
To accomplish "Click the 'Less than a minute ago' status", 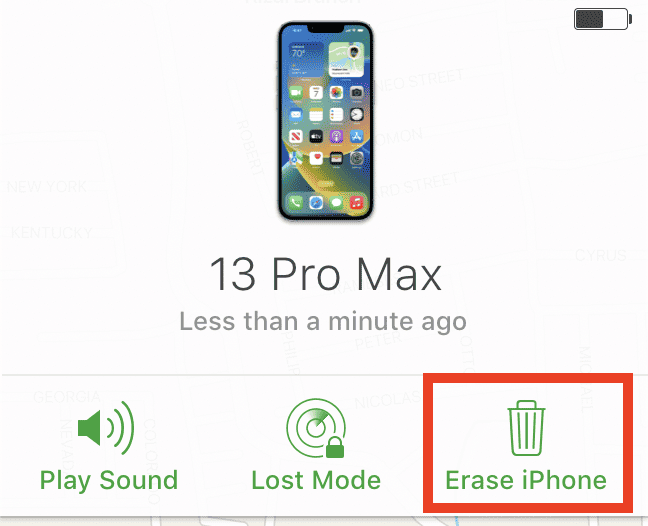I will pyautogui.click(x=323, y=322).
